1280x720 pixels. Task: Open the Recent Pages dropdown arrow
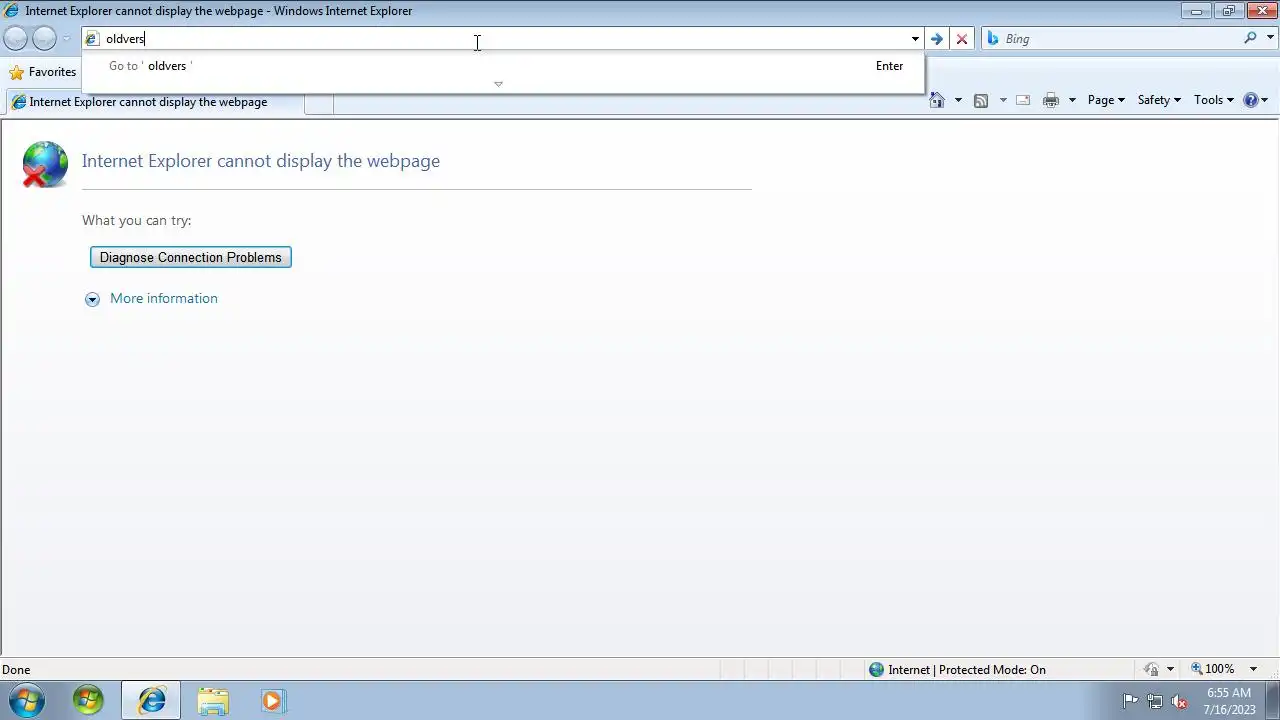click(67, 39)
